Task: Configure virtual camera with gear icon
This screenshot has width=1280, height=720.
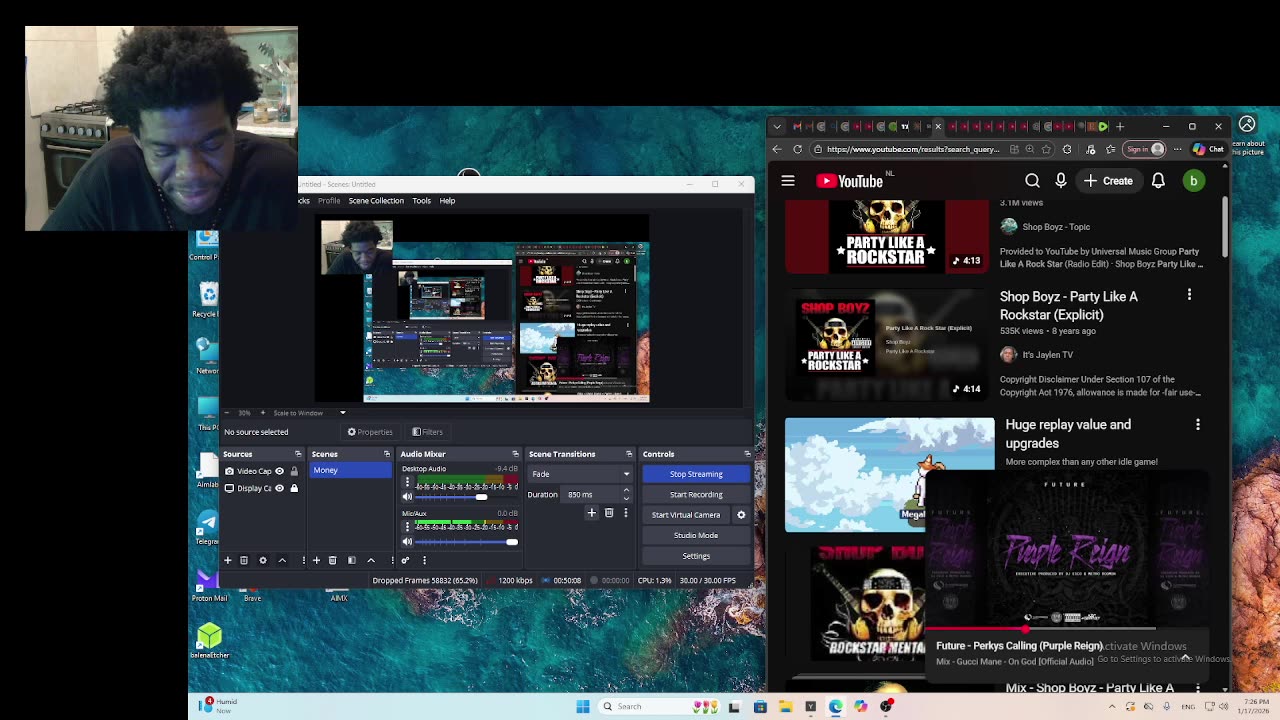Action: tap(741, 514)
